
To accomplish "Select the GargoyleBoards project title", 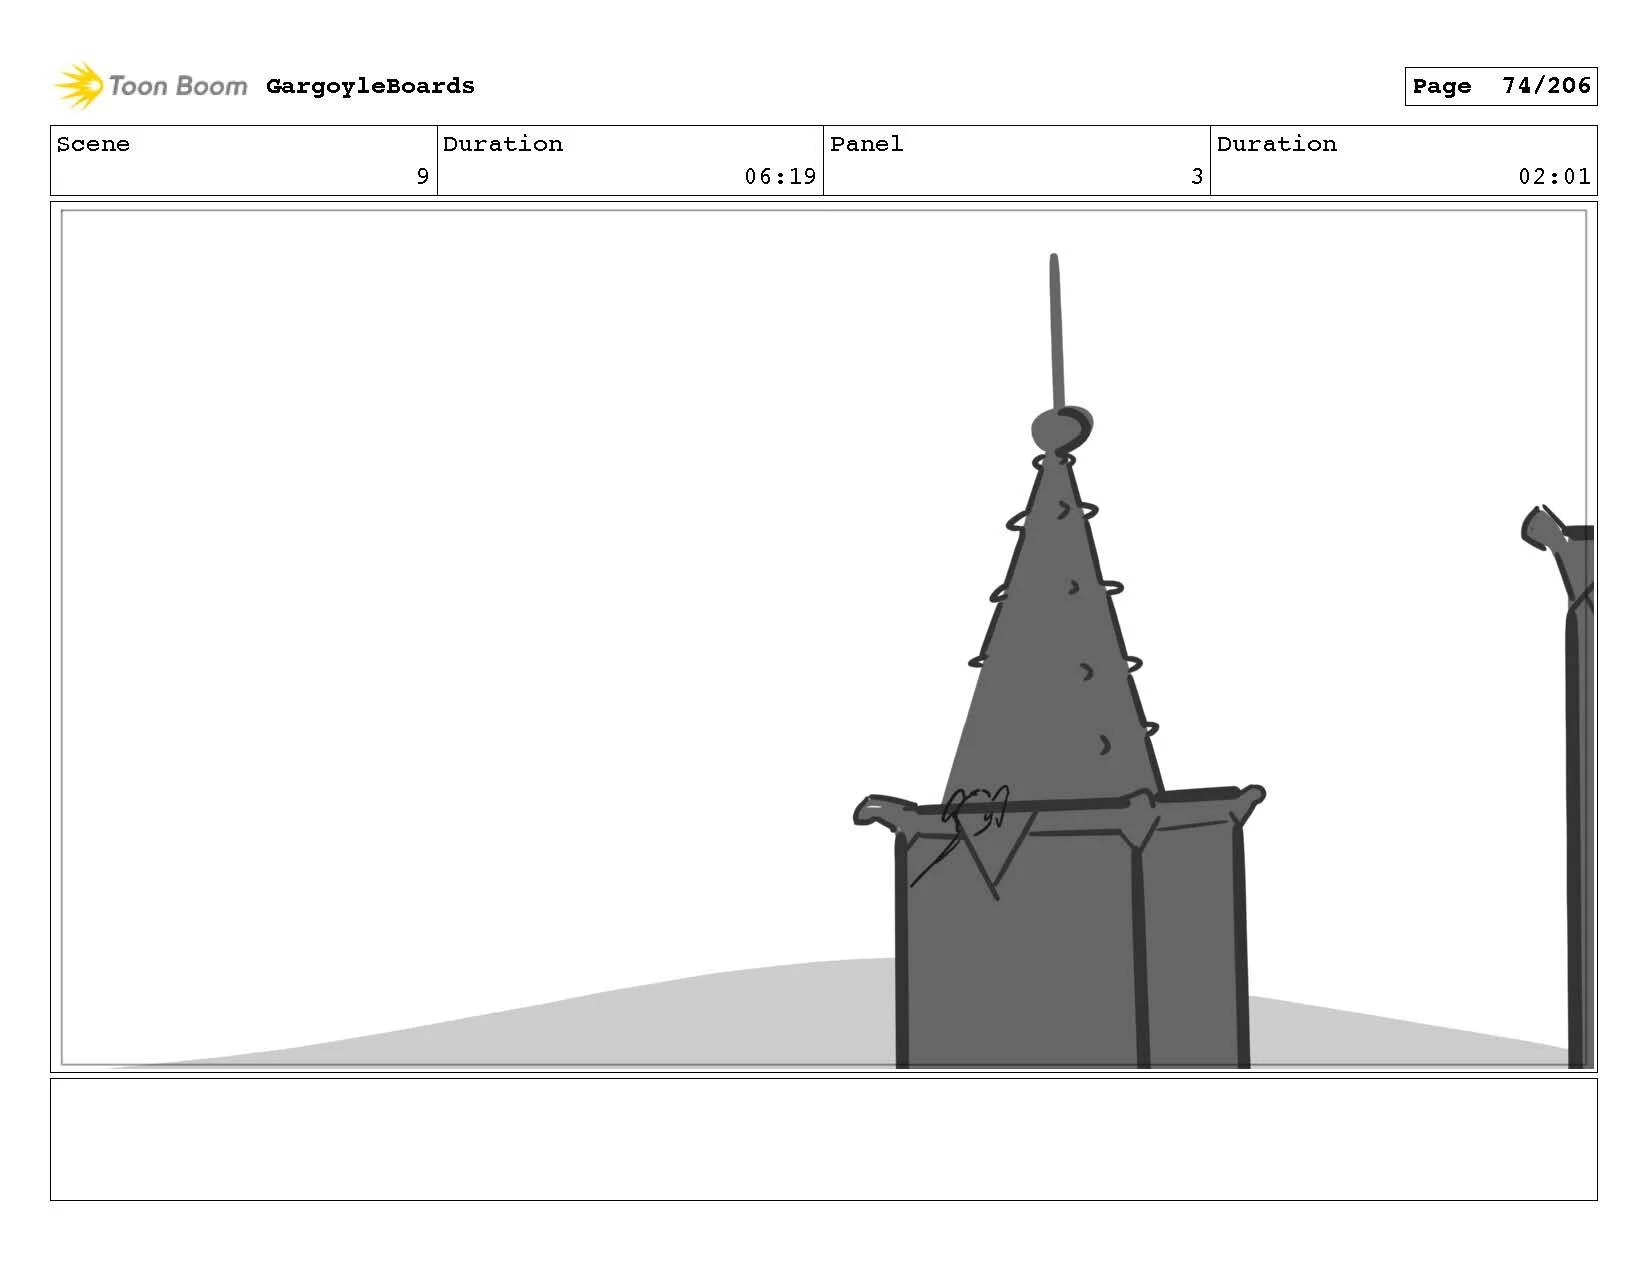I will 370,86.
